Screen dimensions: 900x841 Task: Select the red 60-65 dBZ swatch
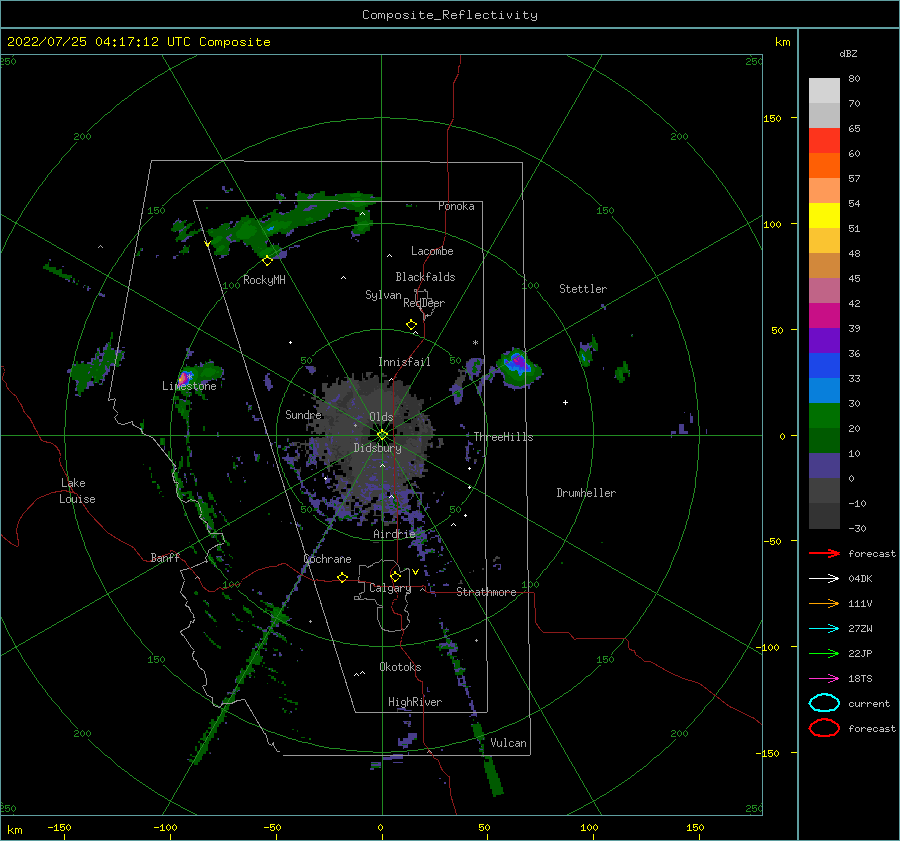(824, 141)
